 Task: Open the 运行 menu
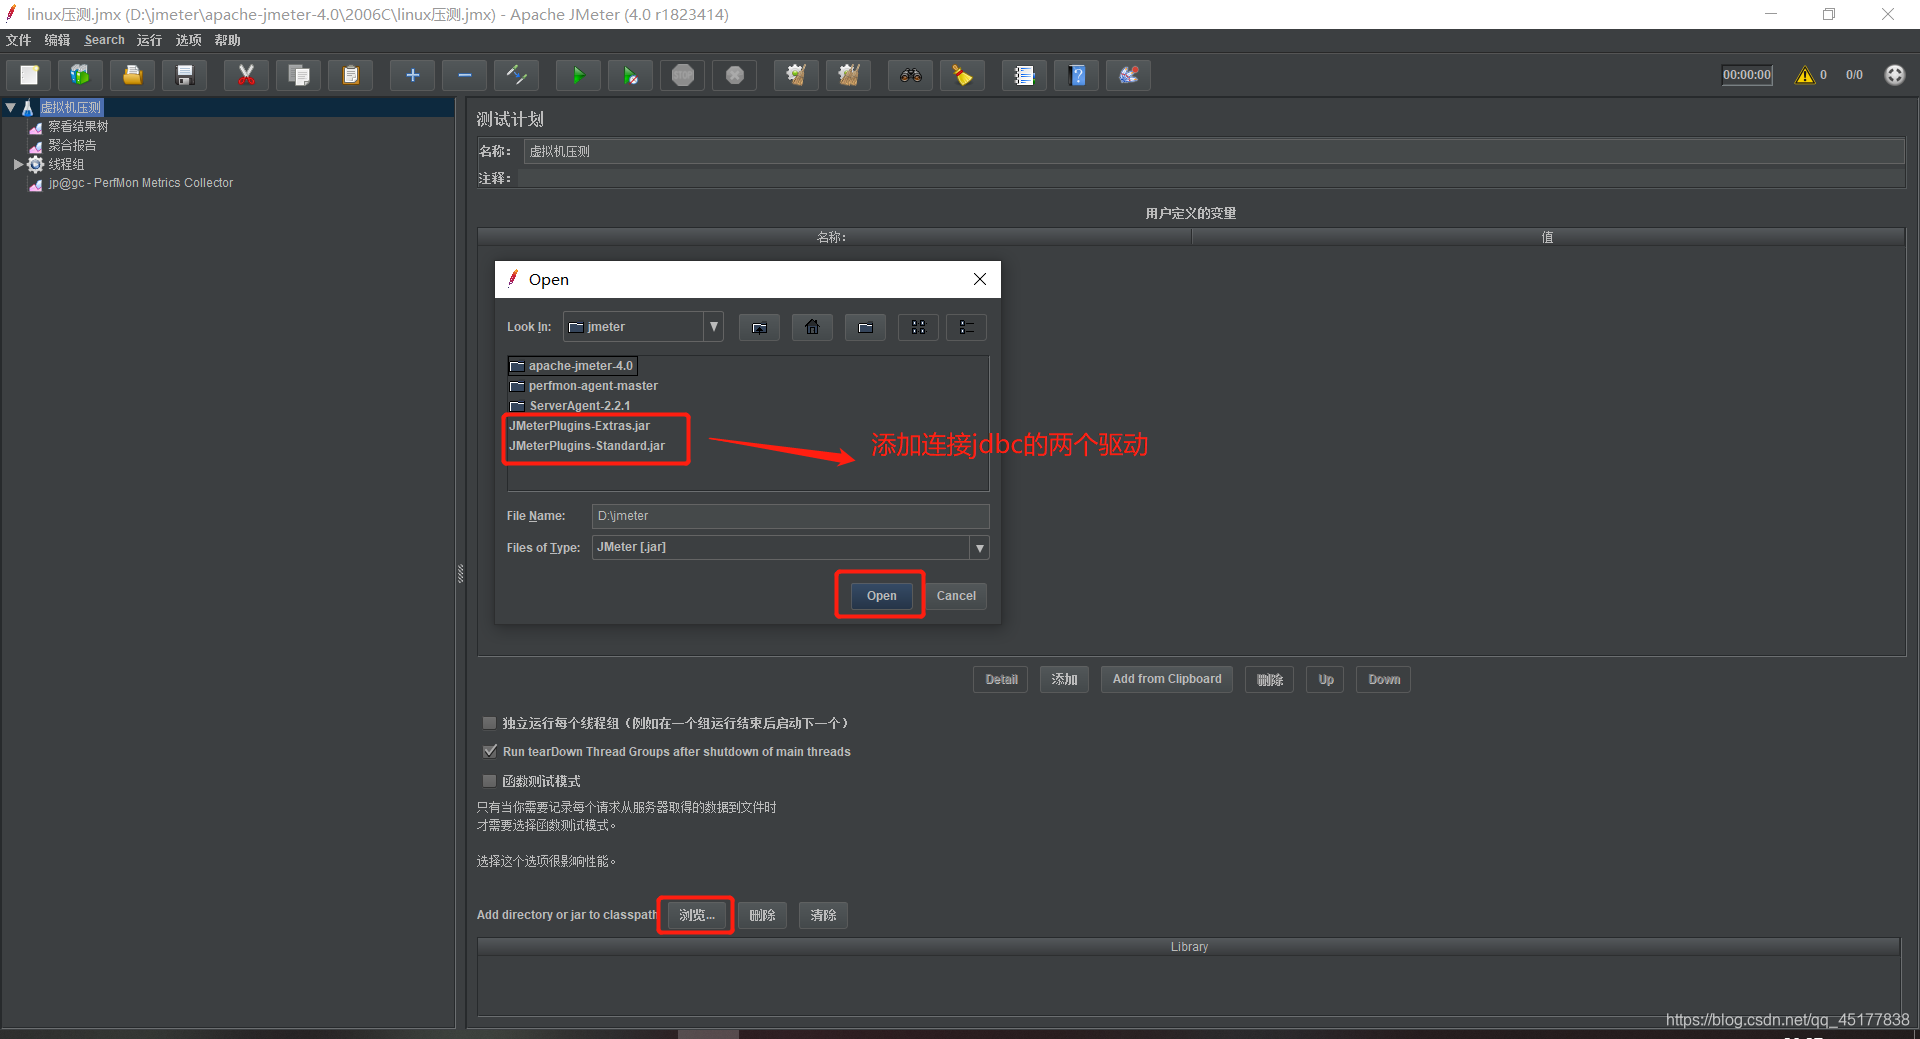[x=150, y=40]
